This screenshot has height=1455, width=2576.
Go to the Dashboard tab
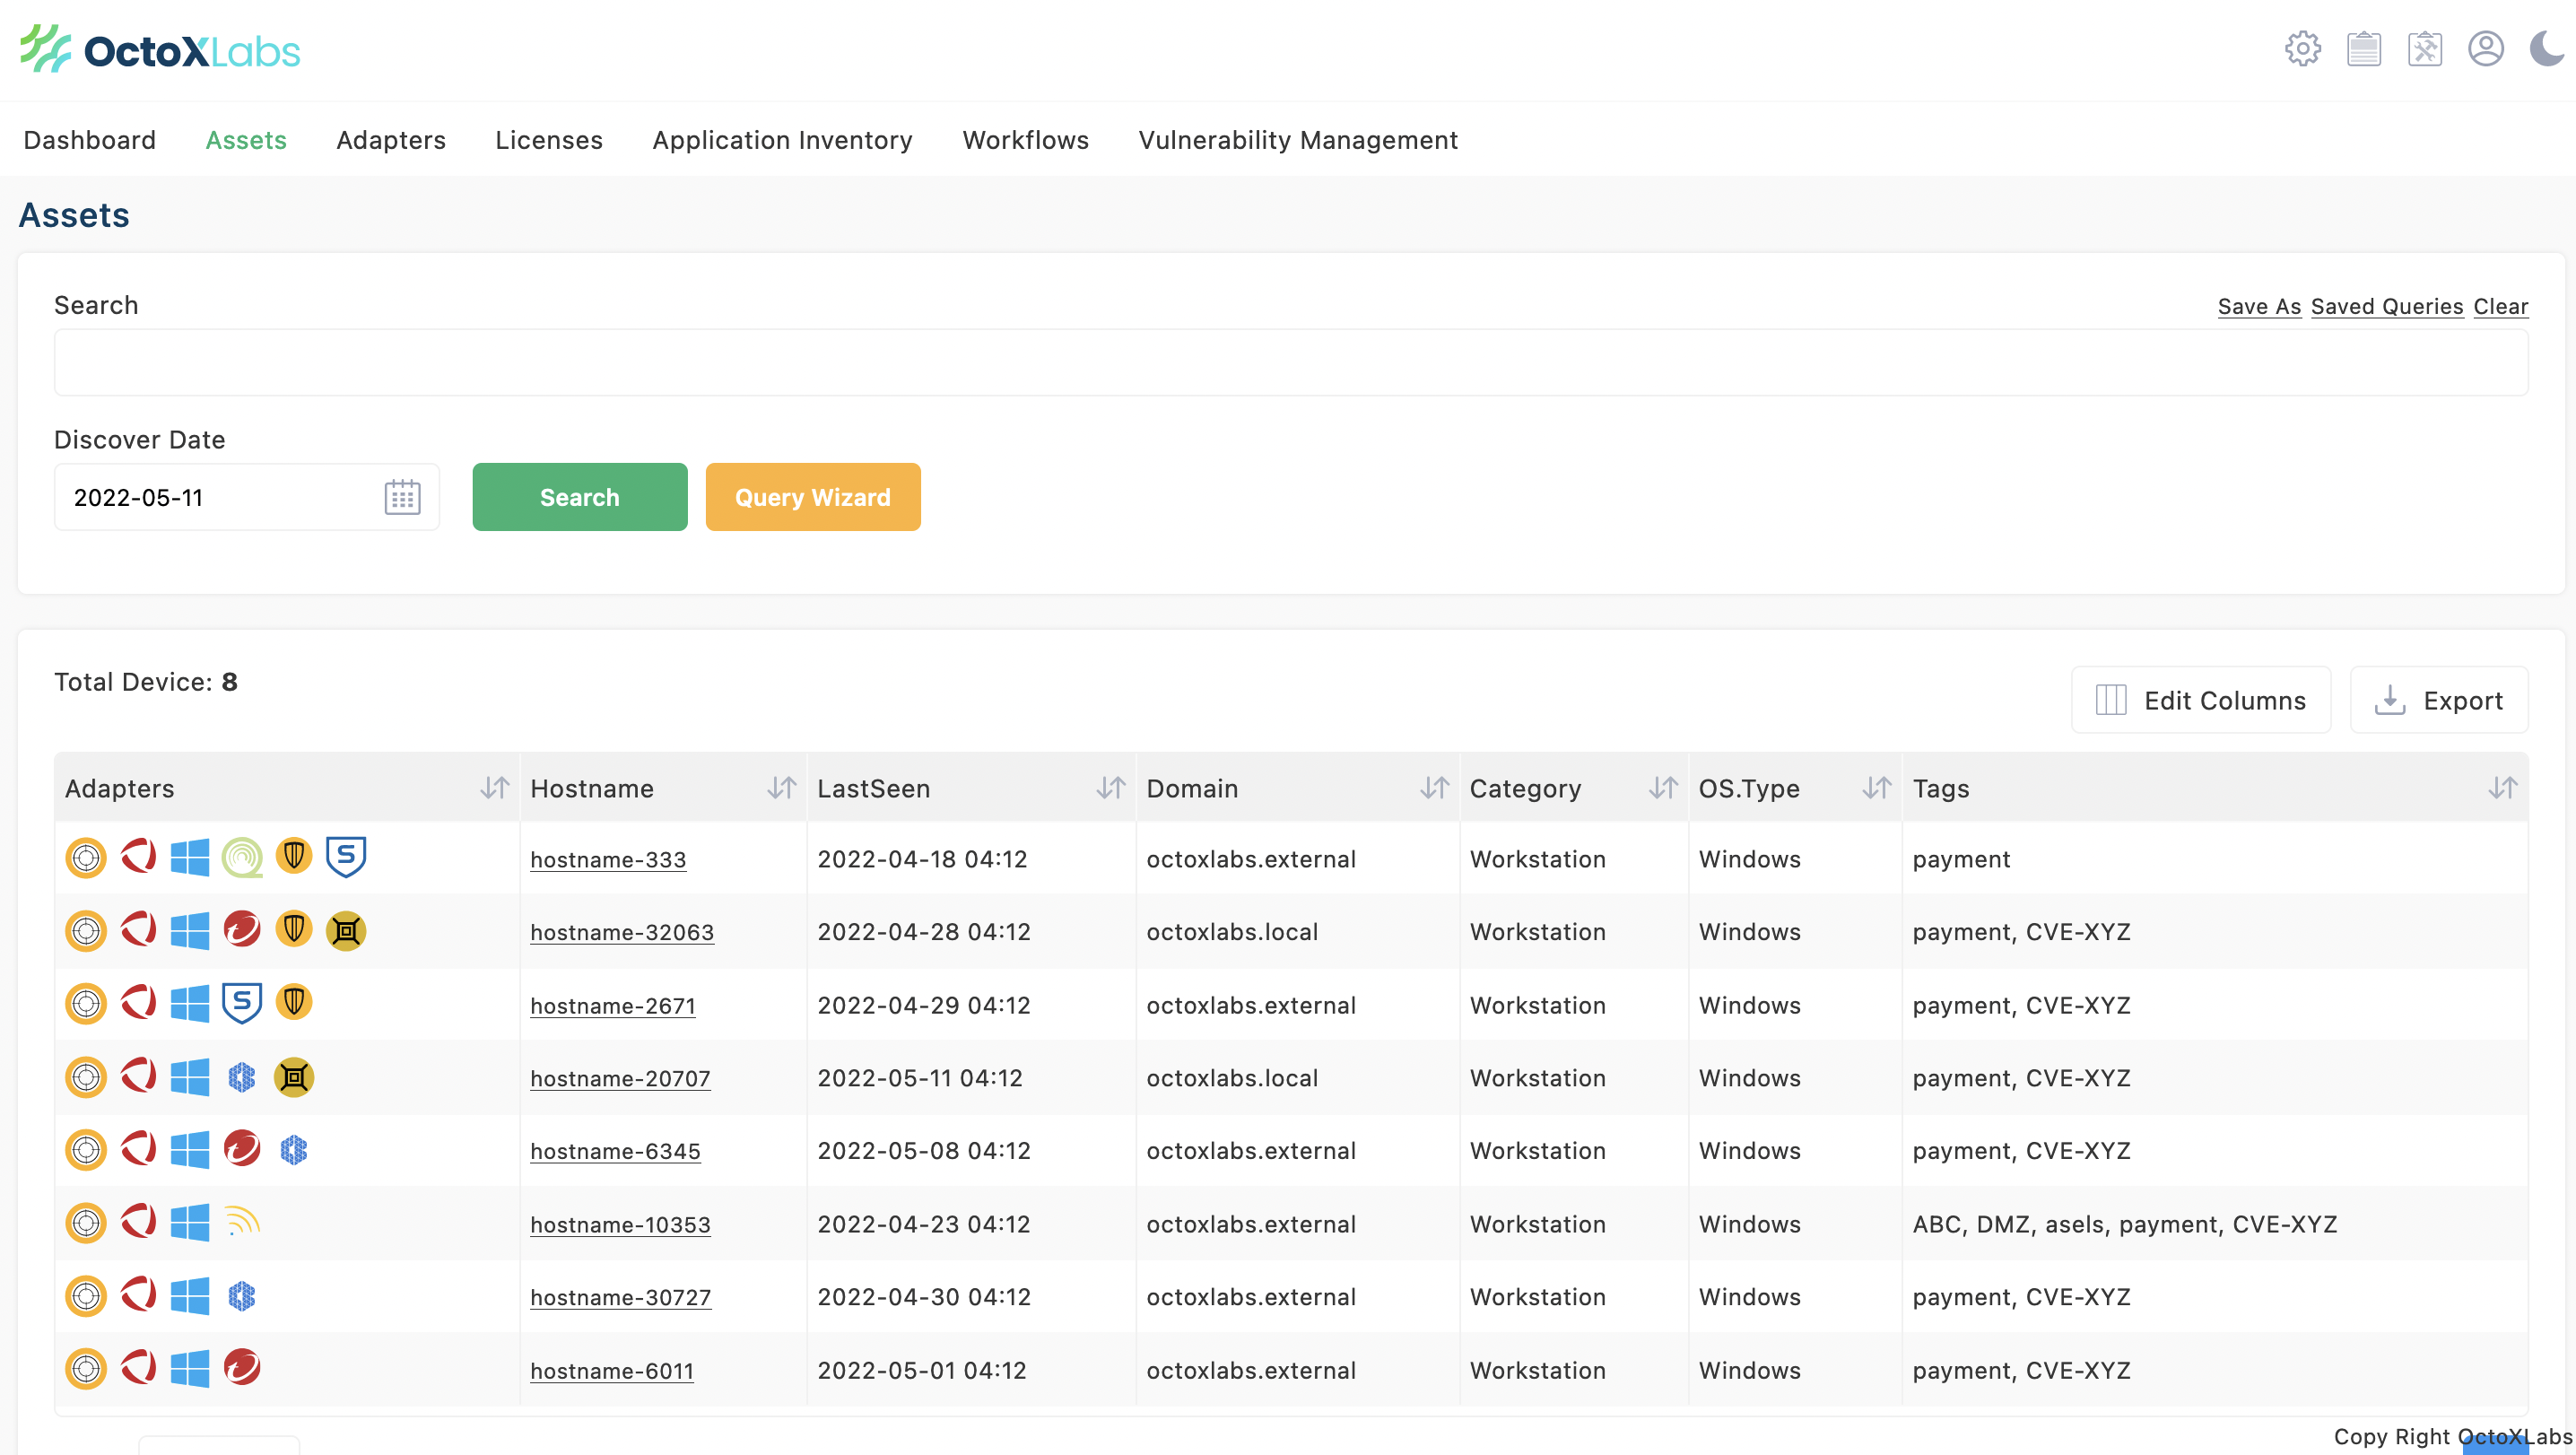coord(90,140)
